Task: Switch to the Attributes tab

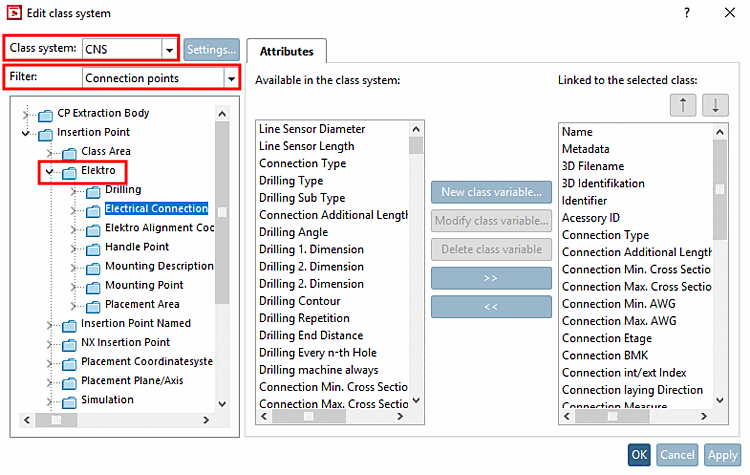Action: 286,51
